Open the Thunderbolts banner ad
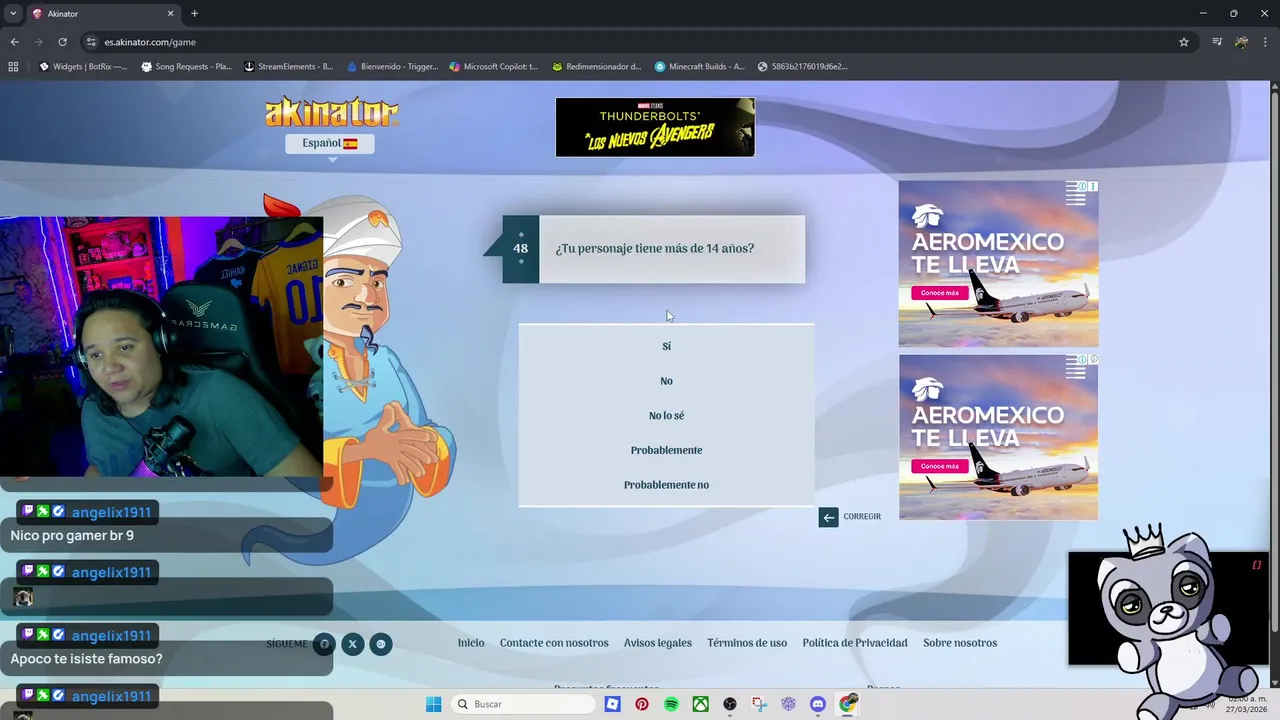Image resolution: width=1280 pixels, height=720 pixels. click(x=655, y=127)
